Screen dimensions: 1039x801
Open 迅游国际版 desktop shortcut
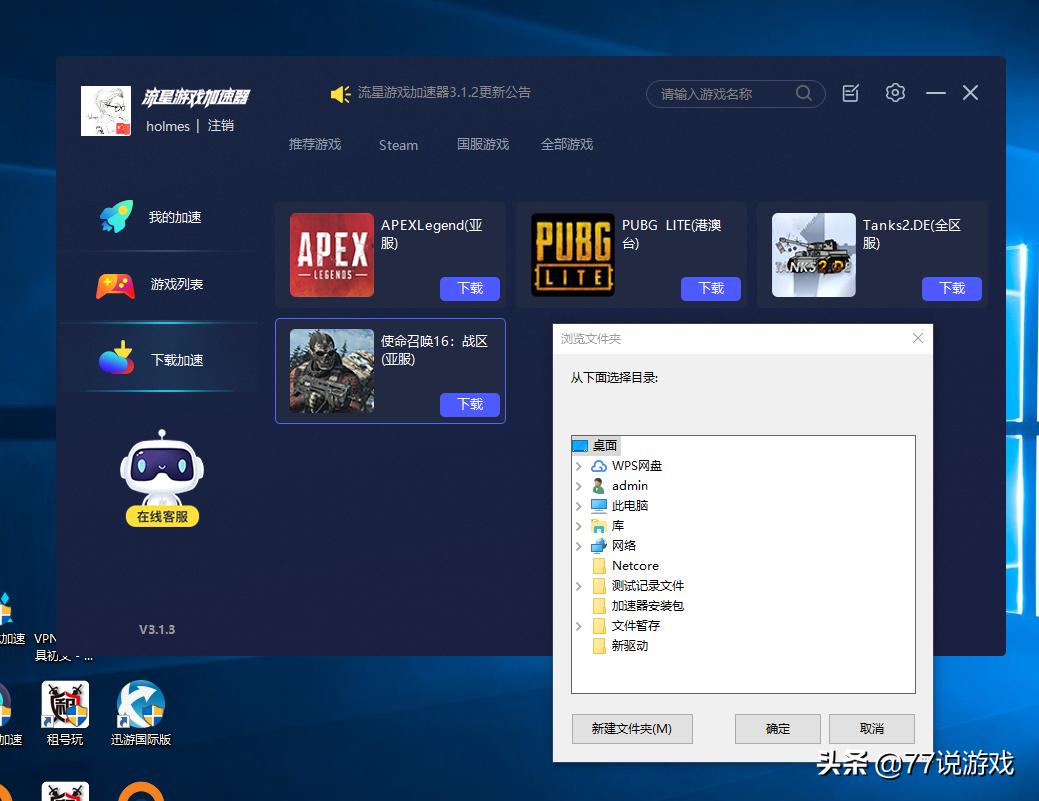(140, 705)
